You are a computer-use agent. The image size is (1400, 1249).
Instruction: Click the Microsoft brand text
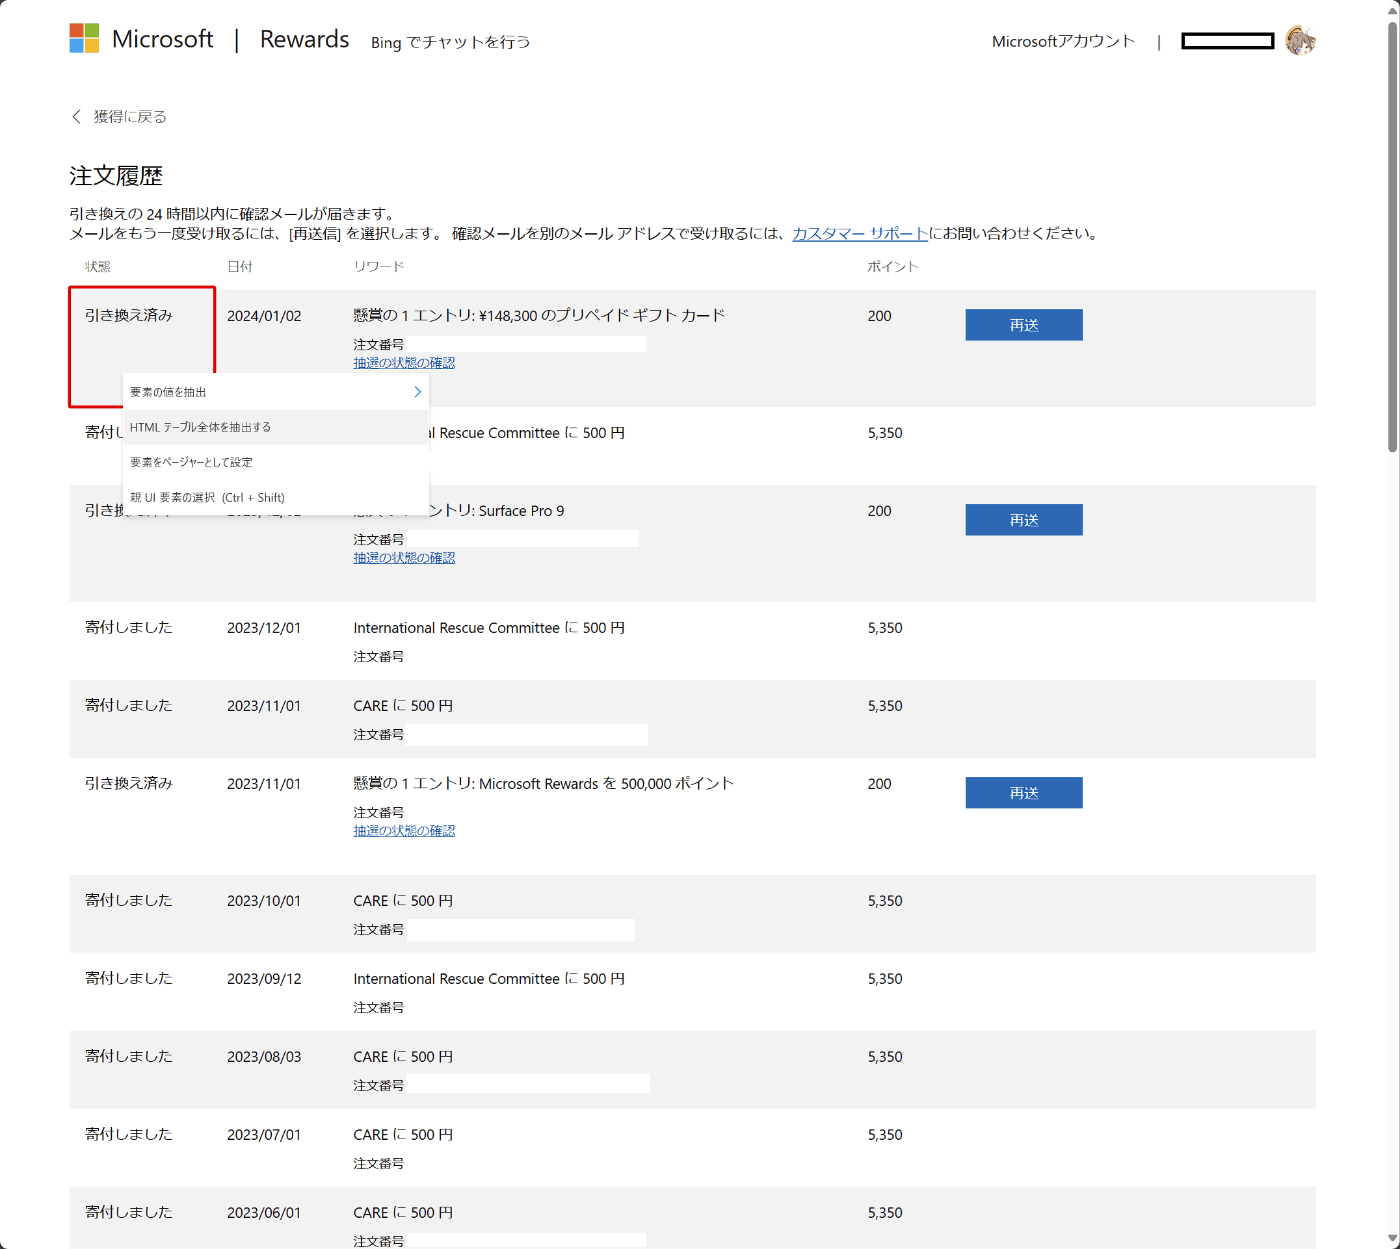[162, 39]
